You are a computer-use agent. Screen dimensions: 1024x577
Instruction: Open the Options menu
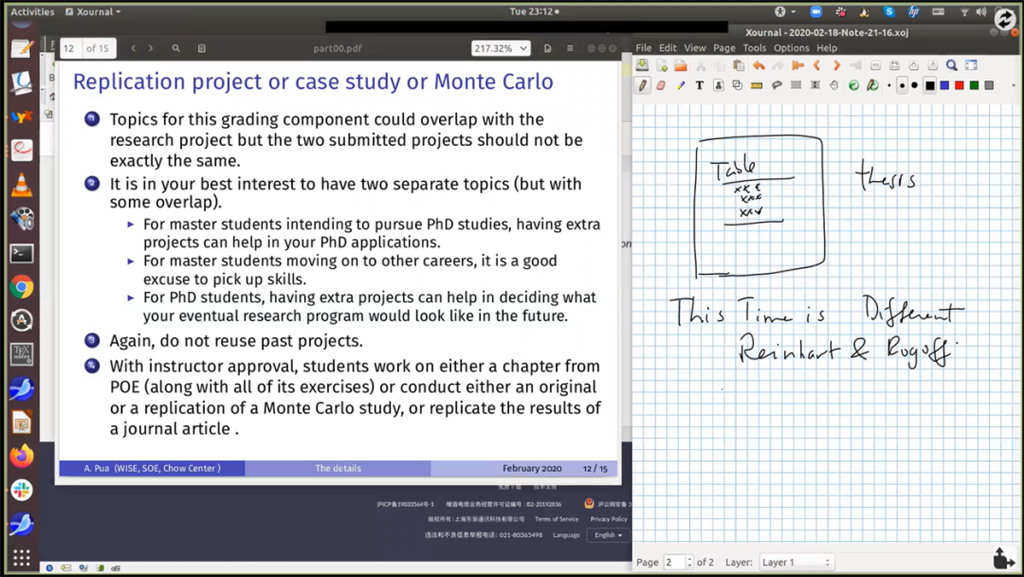(791, 48)
